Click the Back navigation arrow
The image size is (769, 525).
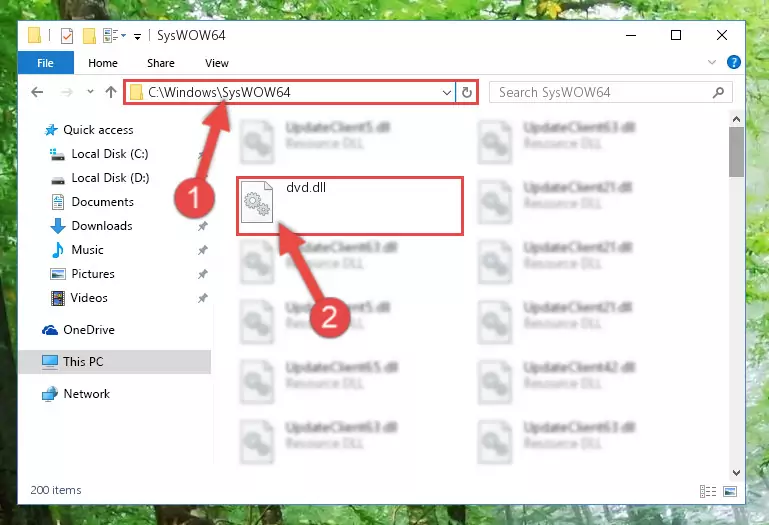pyautogui.click(x=37, y=92)
